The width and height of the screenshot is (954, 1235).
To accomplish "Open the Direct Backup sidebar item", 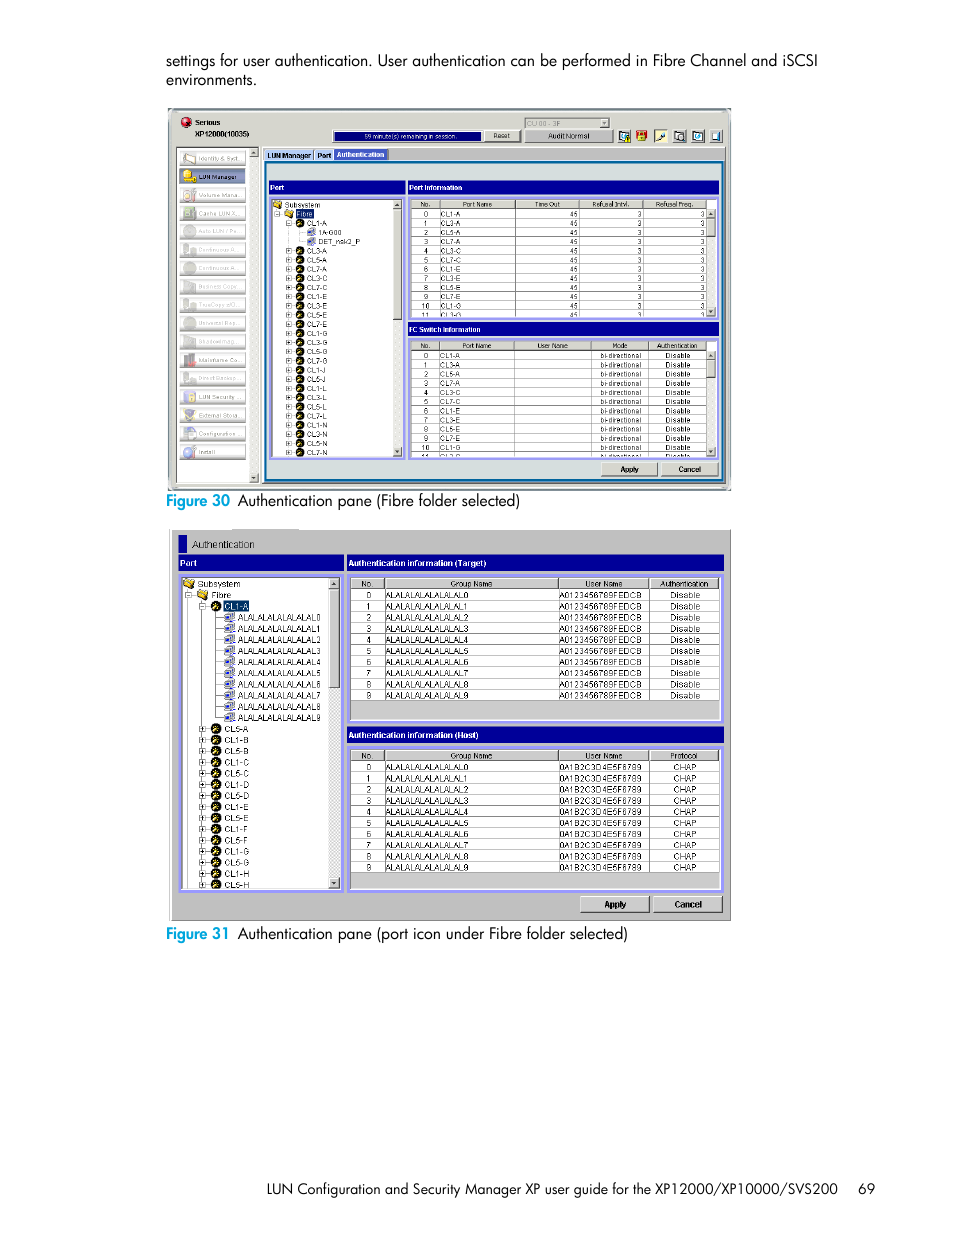I will click(213, 378).
